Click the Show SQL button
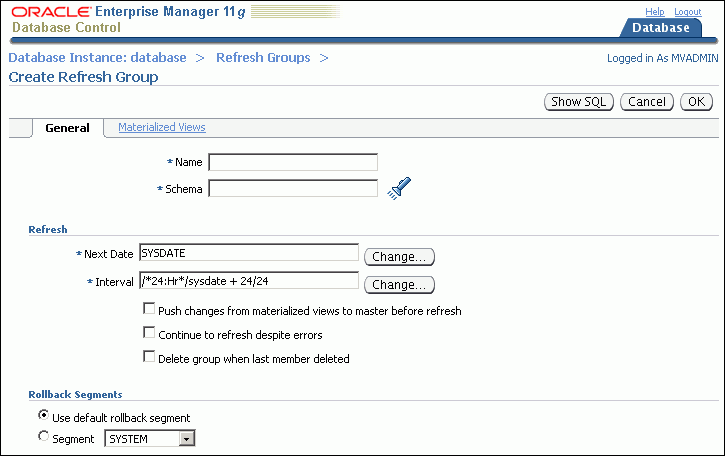 click(579, 102)
